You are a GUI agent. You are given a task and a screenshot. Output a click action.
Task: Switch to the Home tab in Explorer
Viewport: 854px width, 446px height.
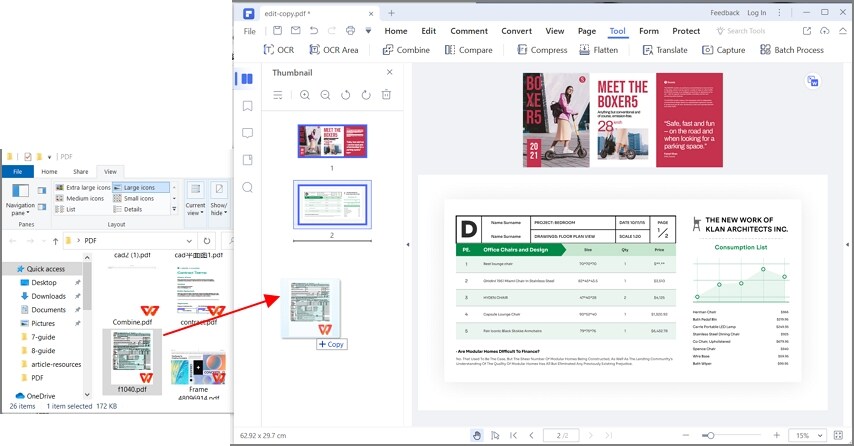(49, 172)
